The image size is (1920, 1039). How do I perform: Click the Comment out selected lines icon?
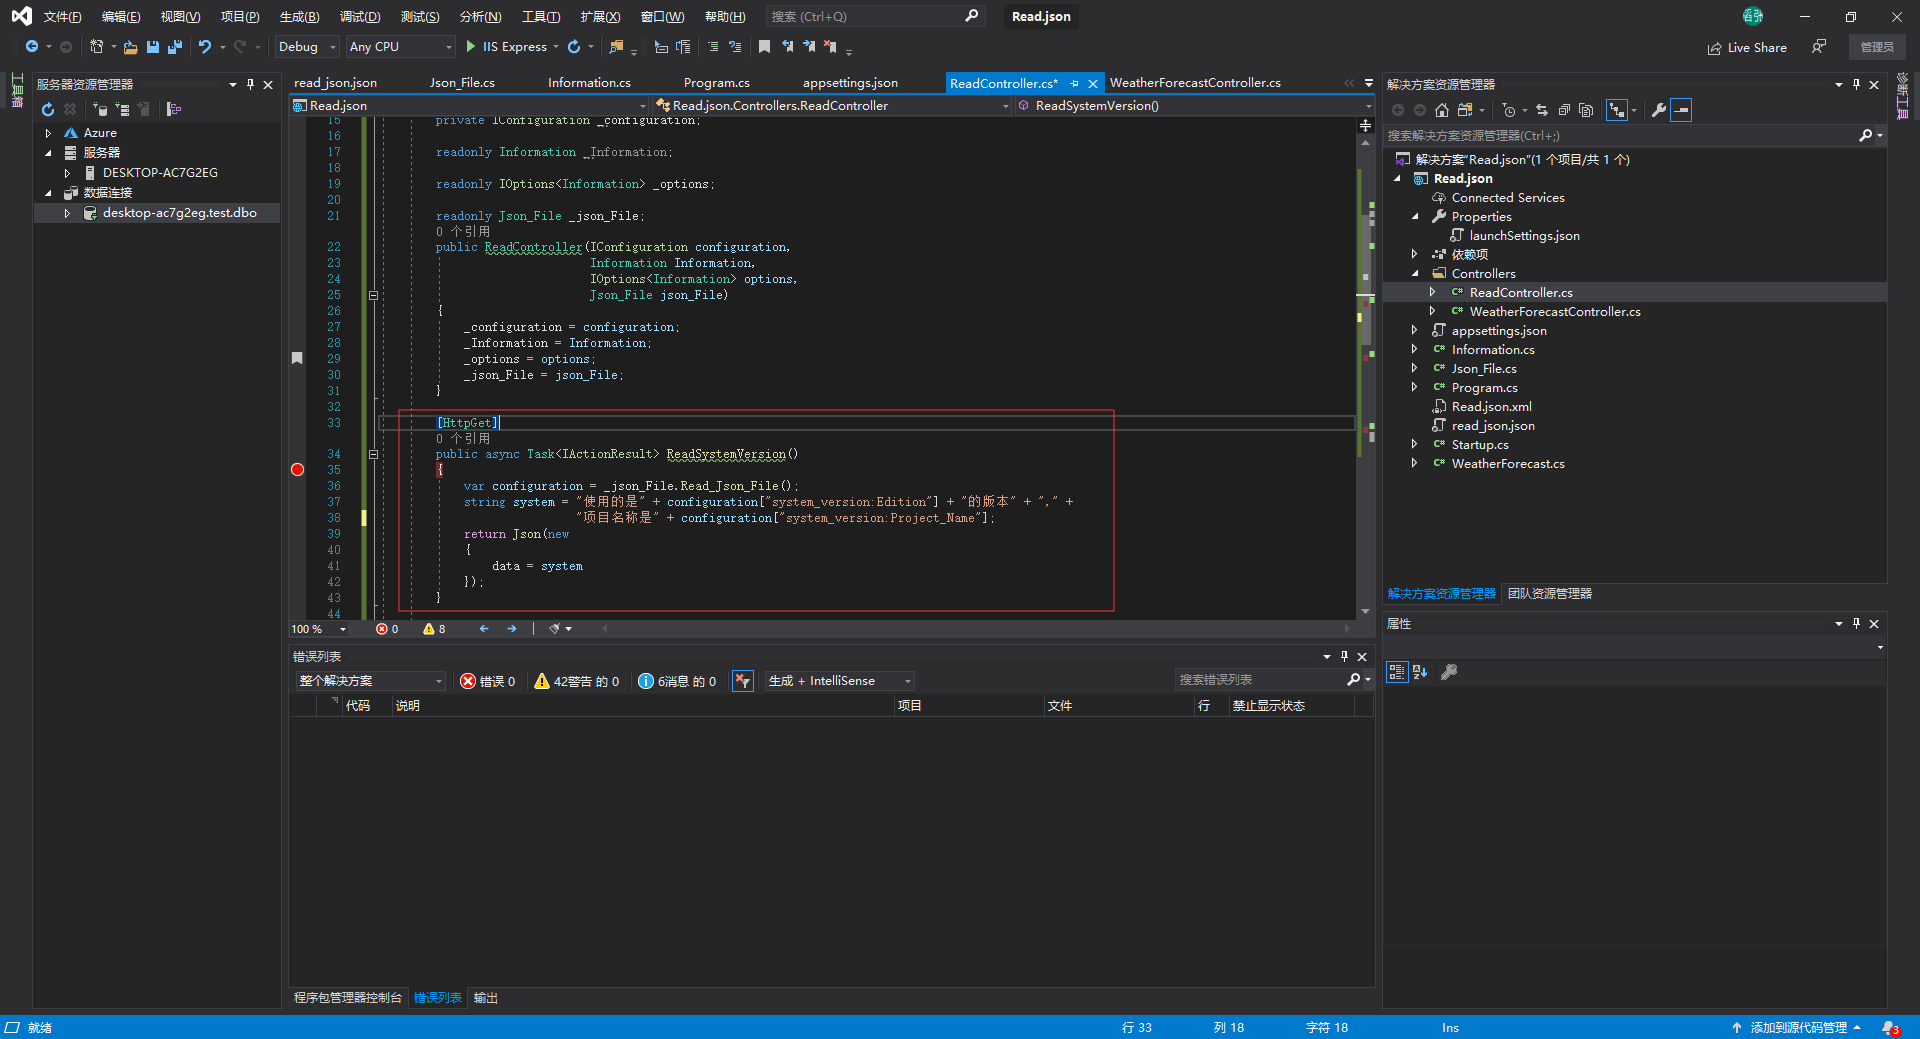(713, 47)
